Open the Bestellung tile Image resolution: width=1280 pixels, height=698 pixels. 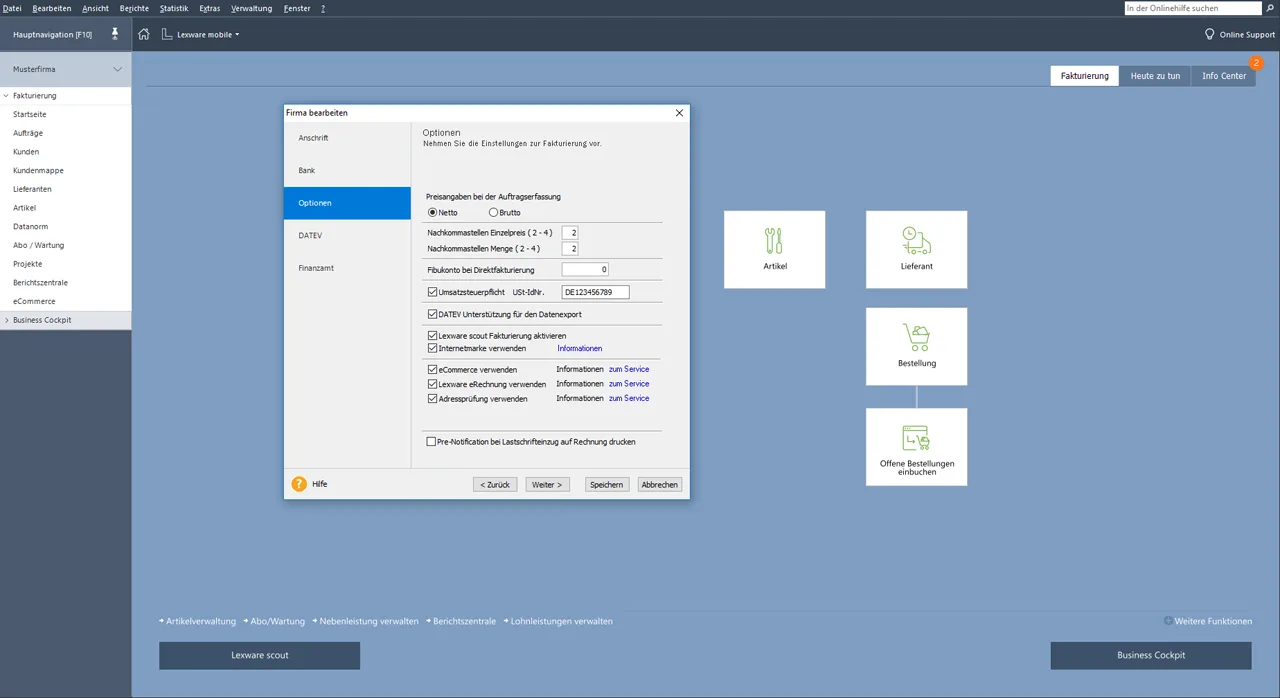(x=917, y=346)
